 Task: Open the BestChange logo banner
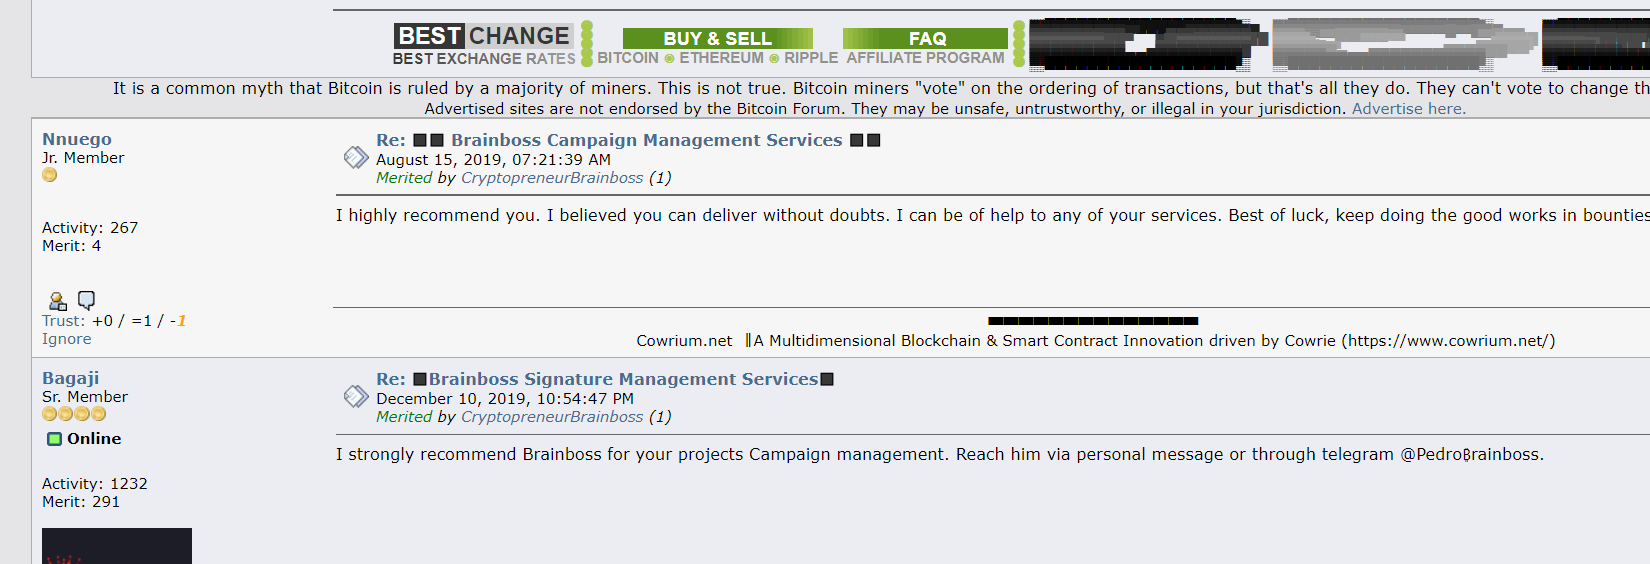(484, 45)
